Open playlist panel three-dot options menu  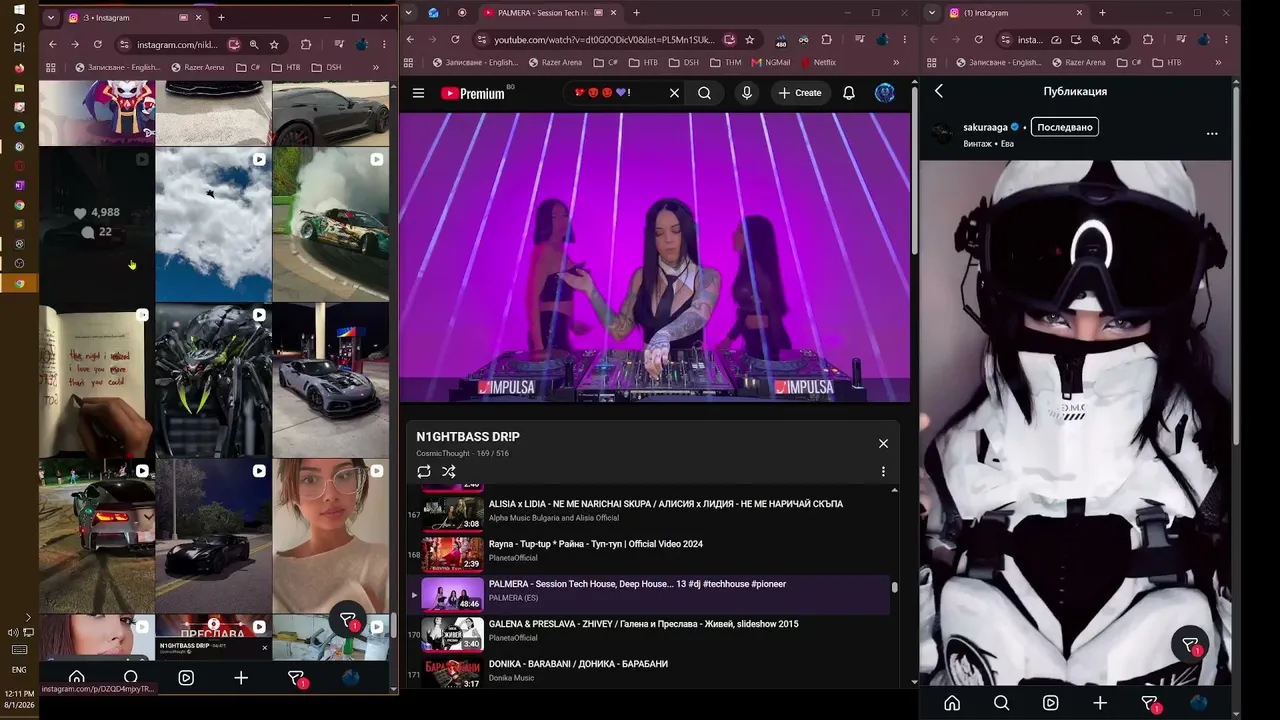[x=883, y=471]
